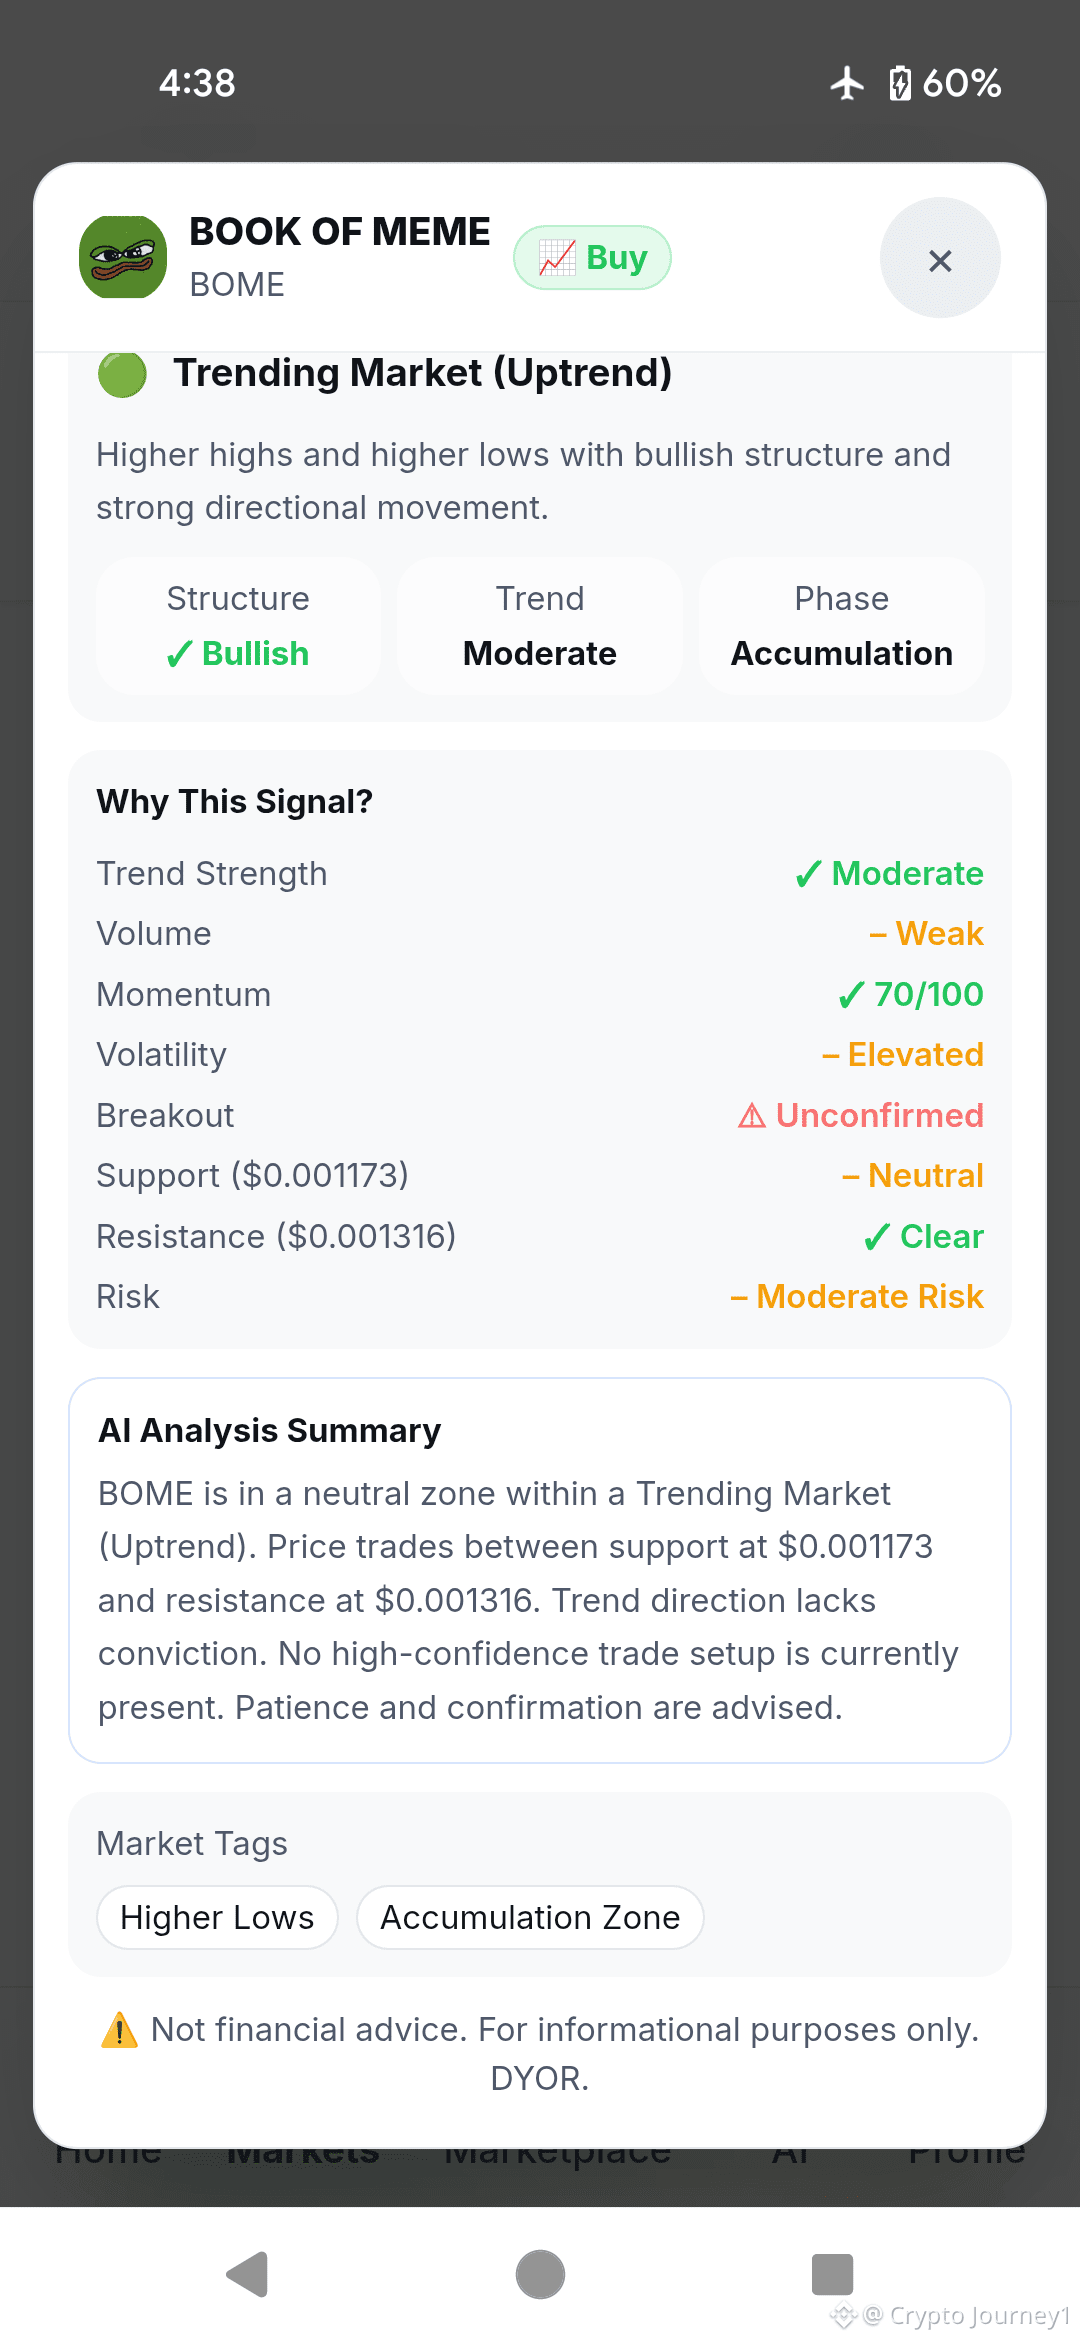
Task: Tap the BOME frog coin logo
Action: [x=123, y=257]
